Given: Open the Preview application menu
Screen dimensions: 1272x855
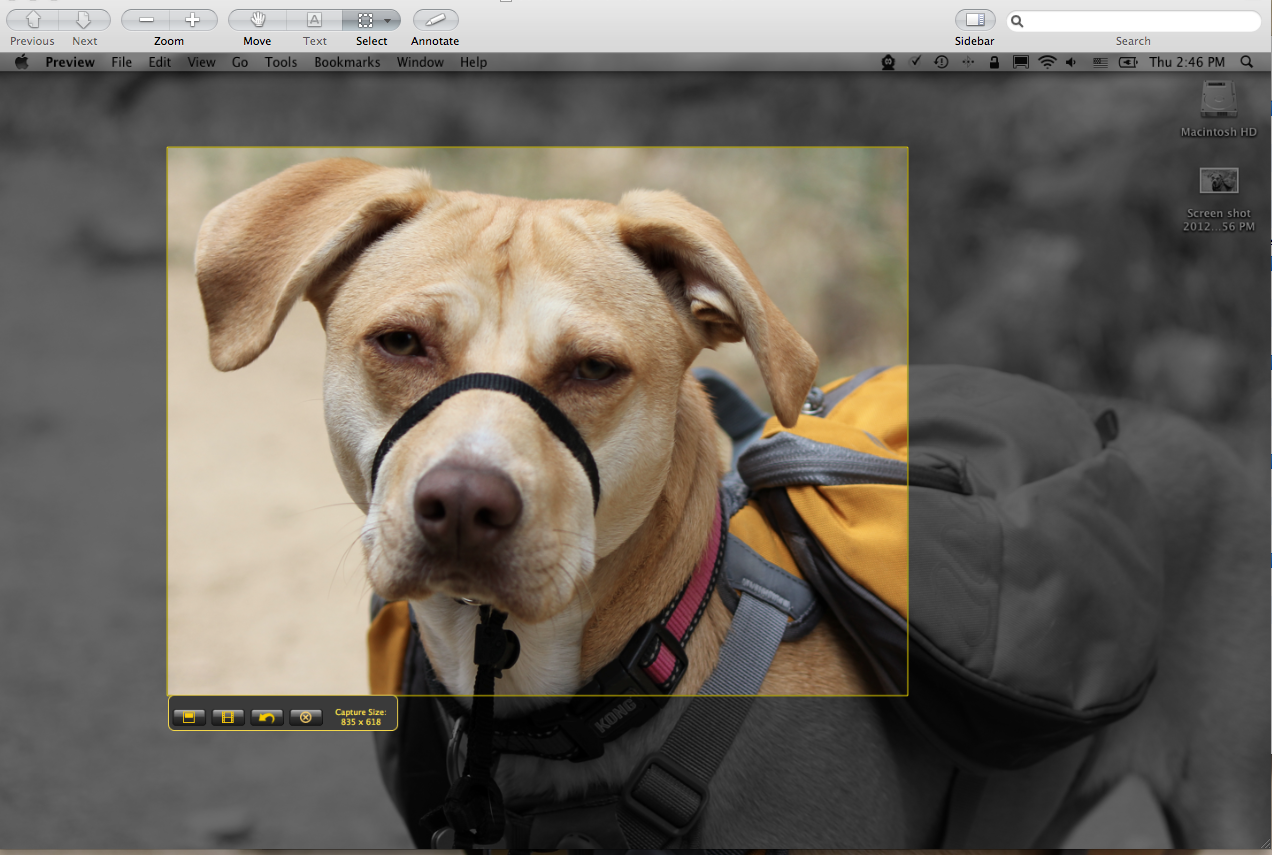Looking at the screenshot, I should [70, 62].
